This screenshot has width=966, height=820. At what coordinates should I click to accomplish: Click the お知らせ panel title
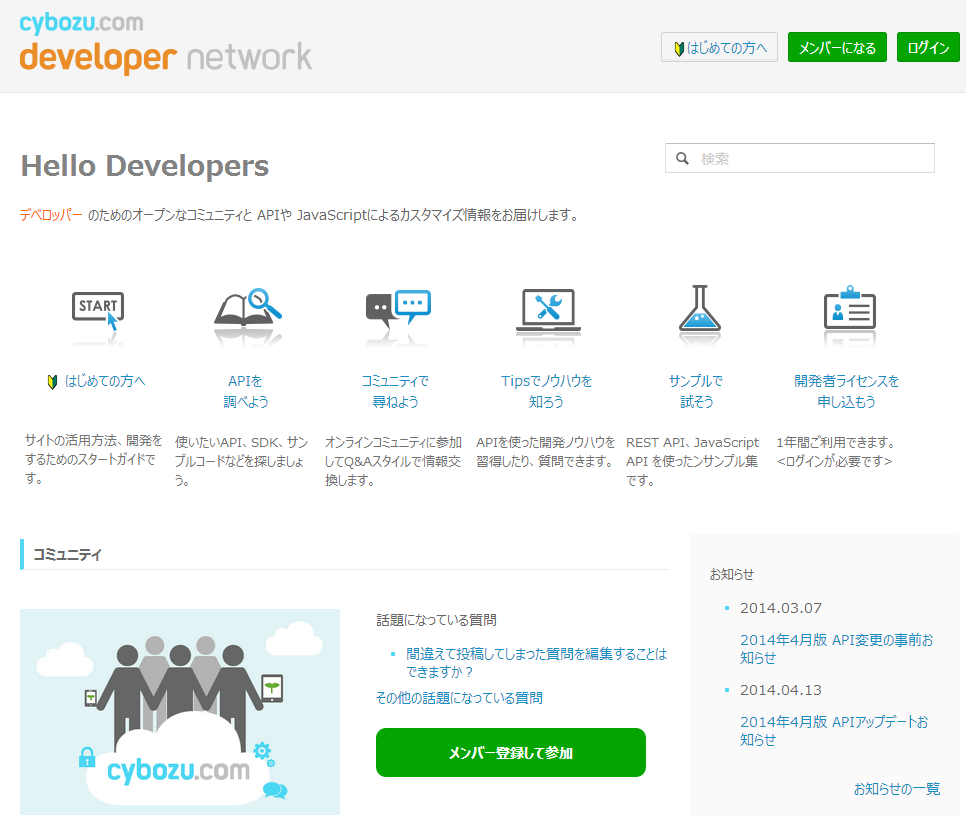click(x=731, y=574)
